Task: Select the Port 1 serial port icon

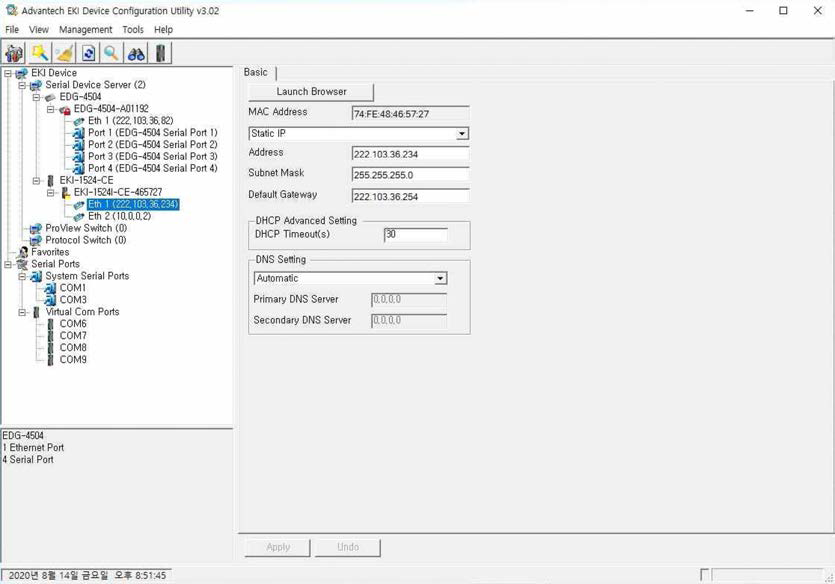Action: (x=79, y=133)
